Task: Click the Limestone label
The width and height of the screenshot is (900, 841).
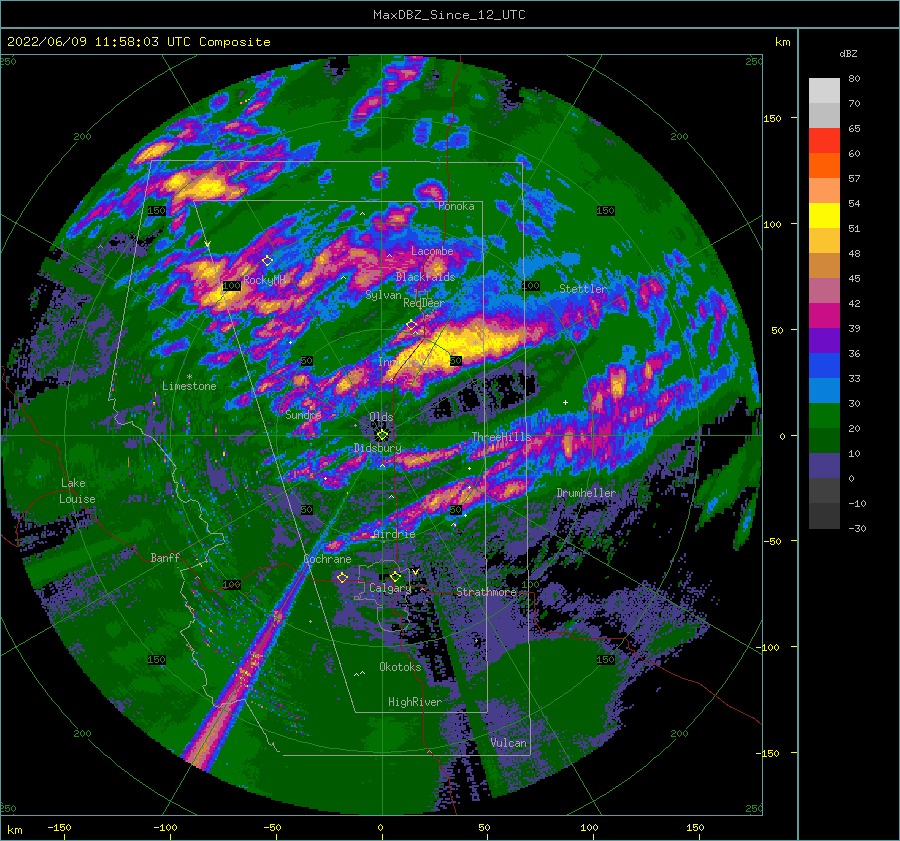Action: click(x=189, y=386)
